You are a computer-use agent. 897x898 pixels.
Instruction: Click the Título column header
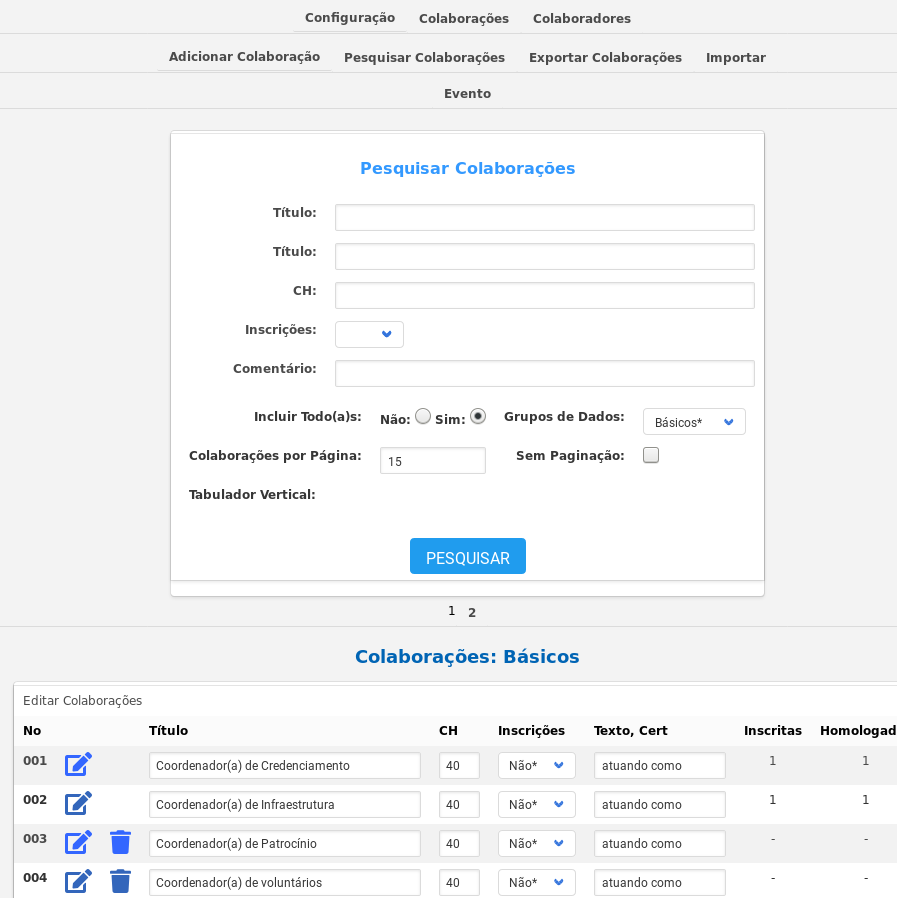pos(168,730)
